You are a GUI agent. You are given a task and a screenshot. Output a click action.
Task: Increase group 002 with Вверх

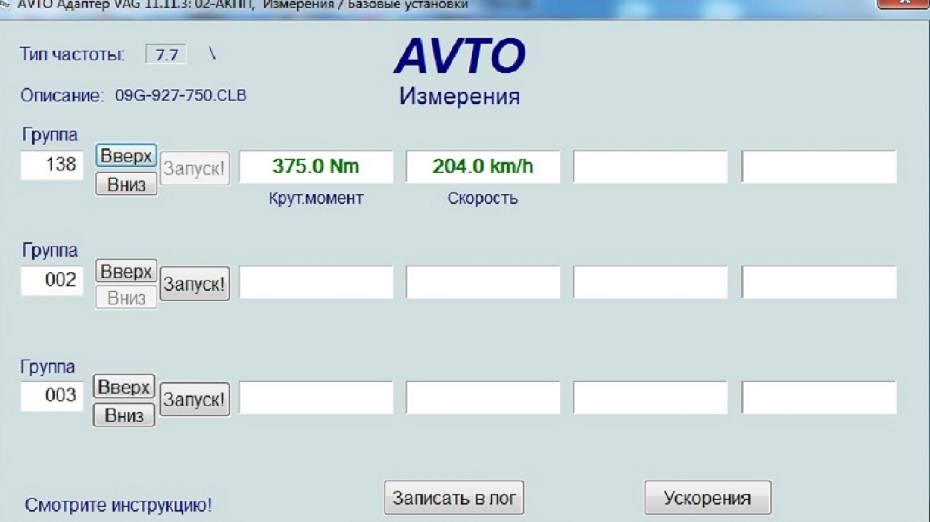[x=126, y=272]
